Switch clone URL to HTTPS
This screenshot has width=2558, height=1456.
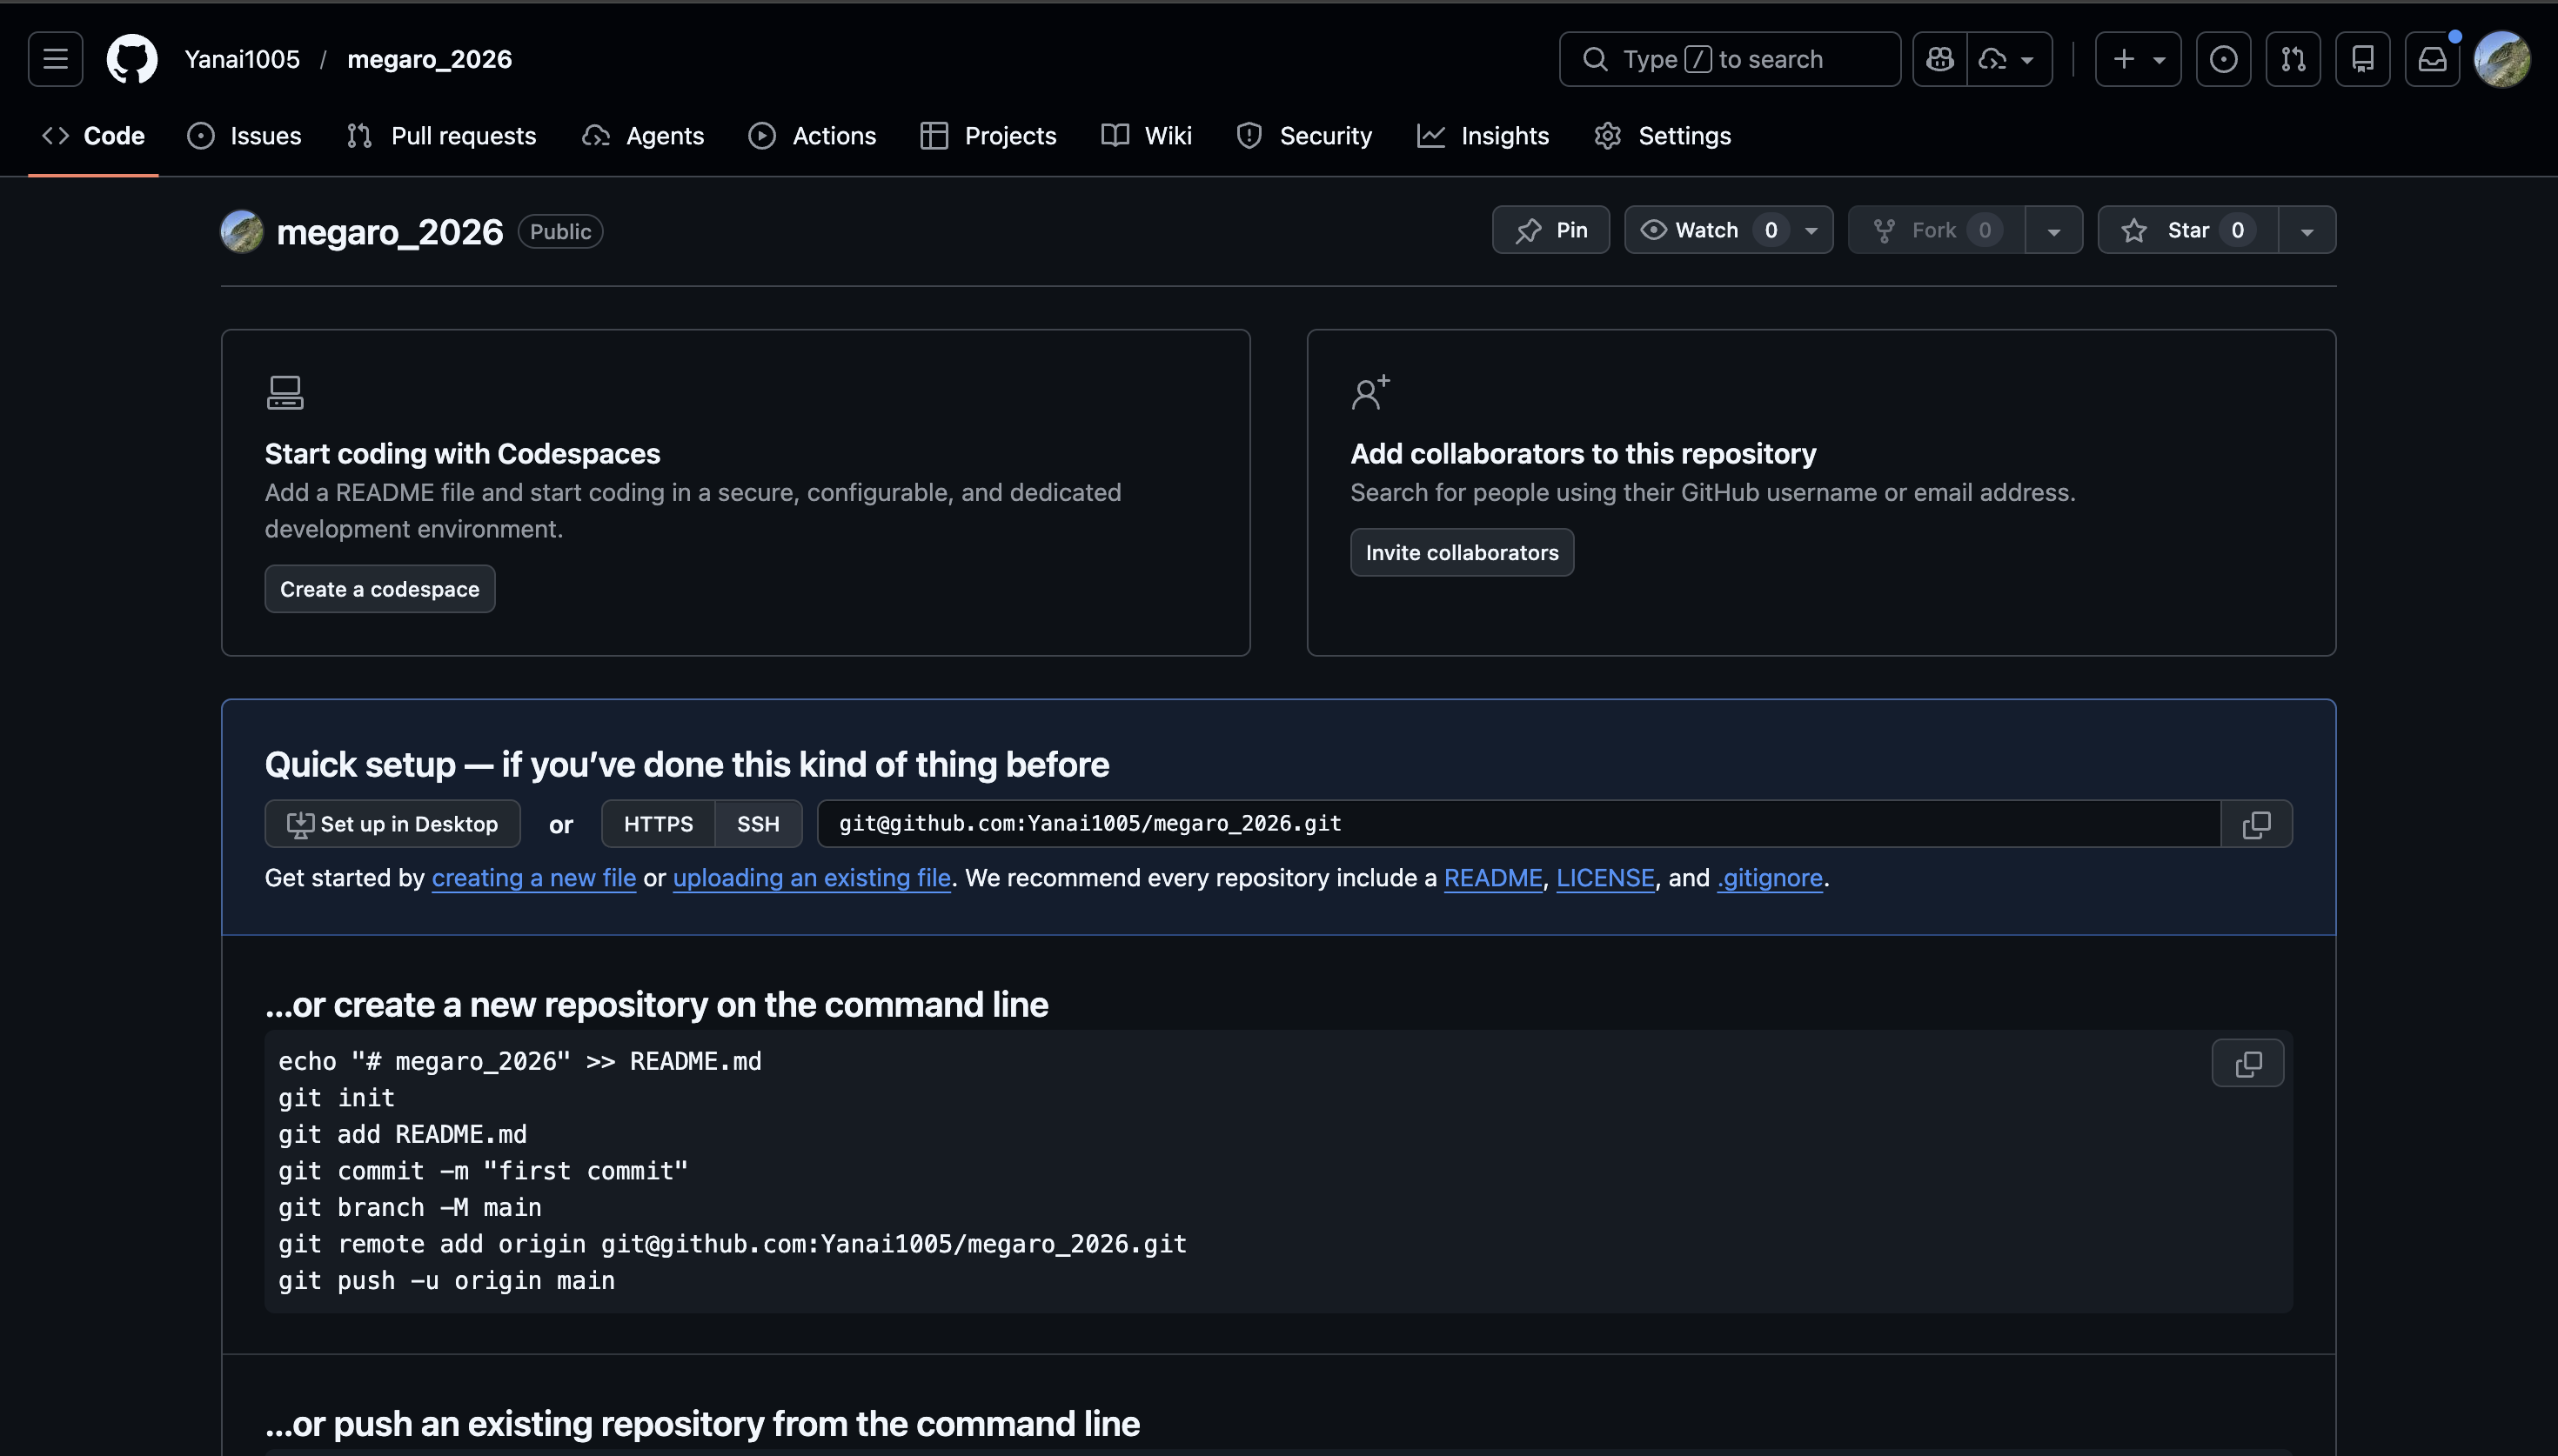coord(658,824)
